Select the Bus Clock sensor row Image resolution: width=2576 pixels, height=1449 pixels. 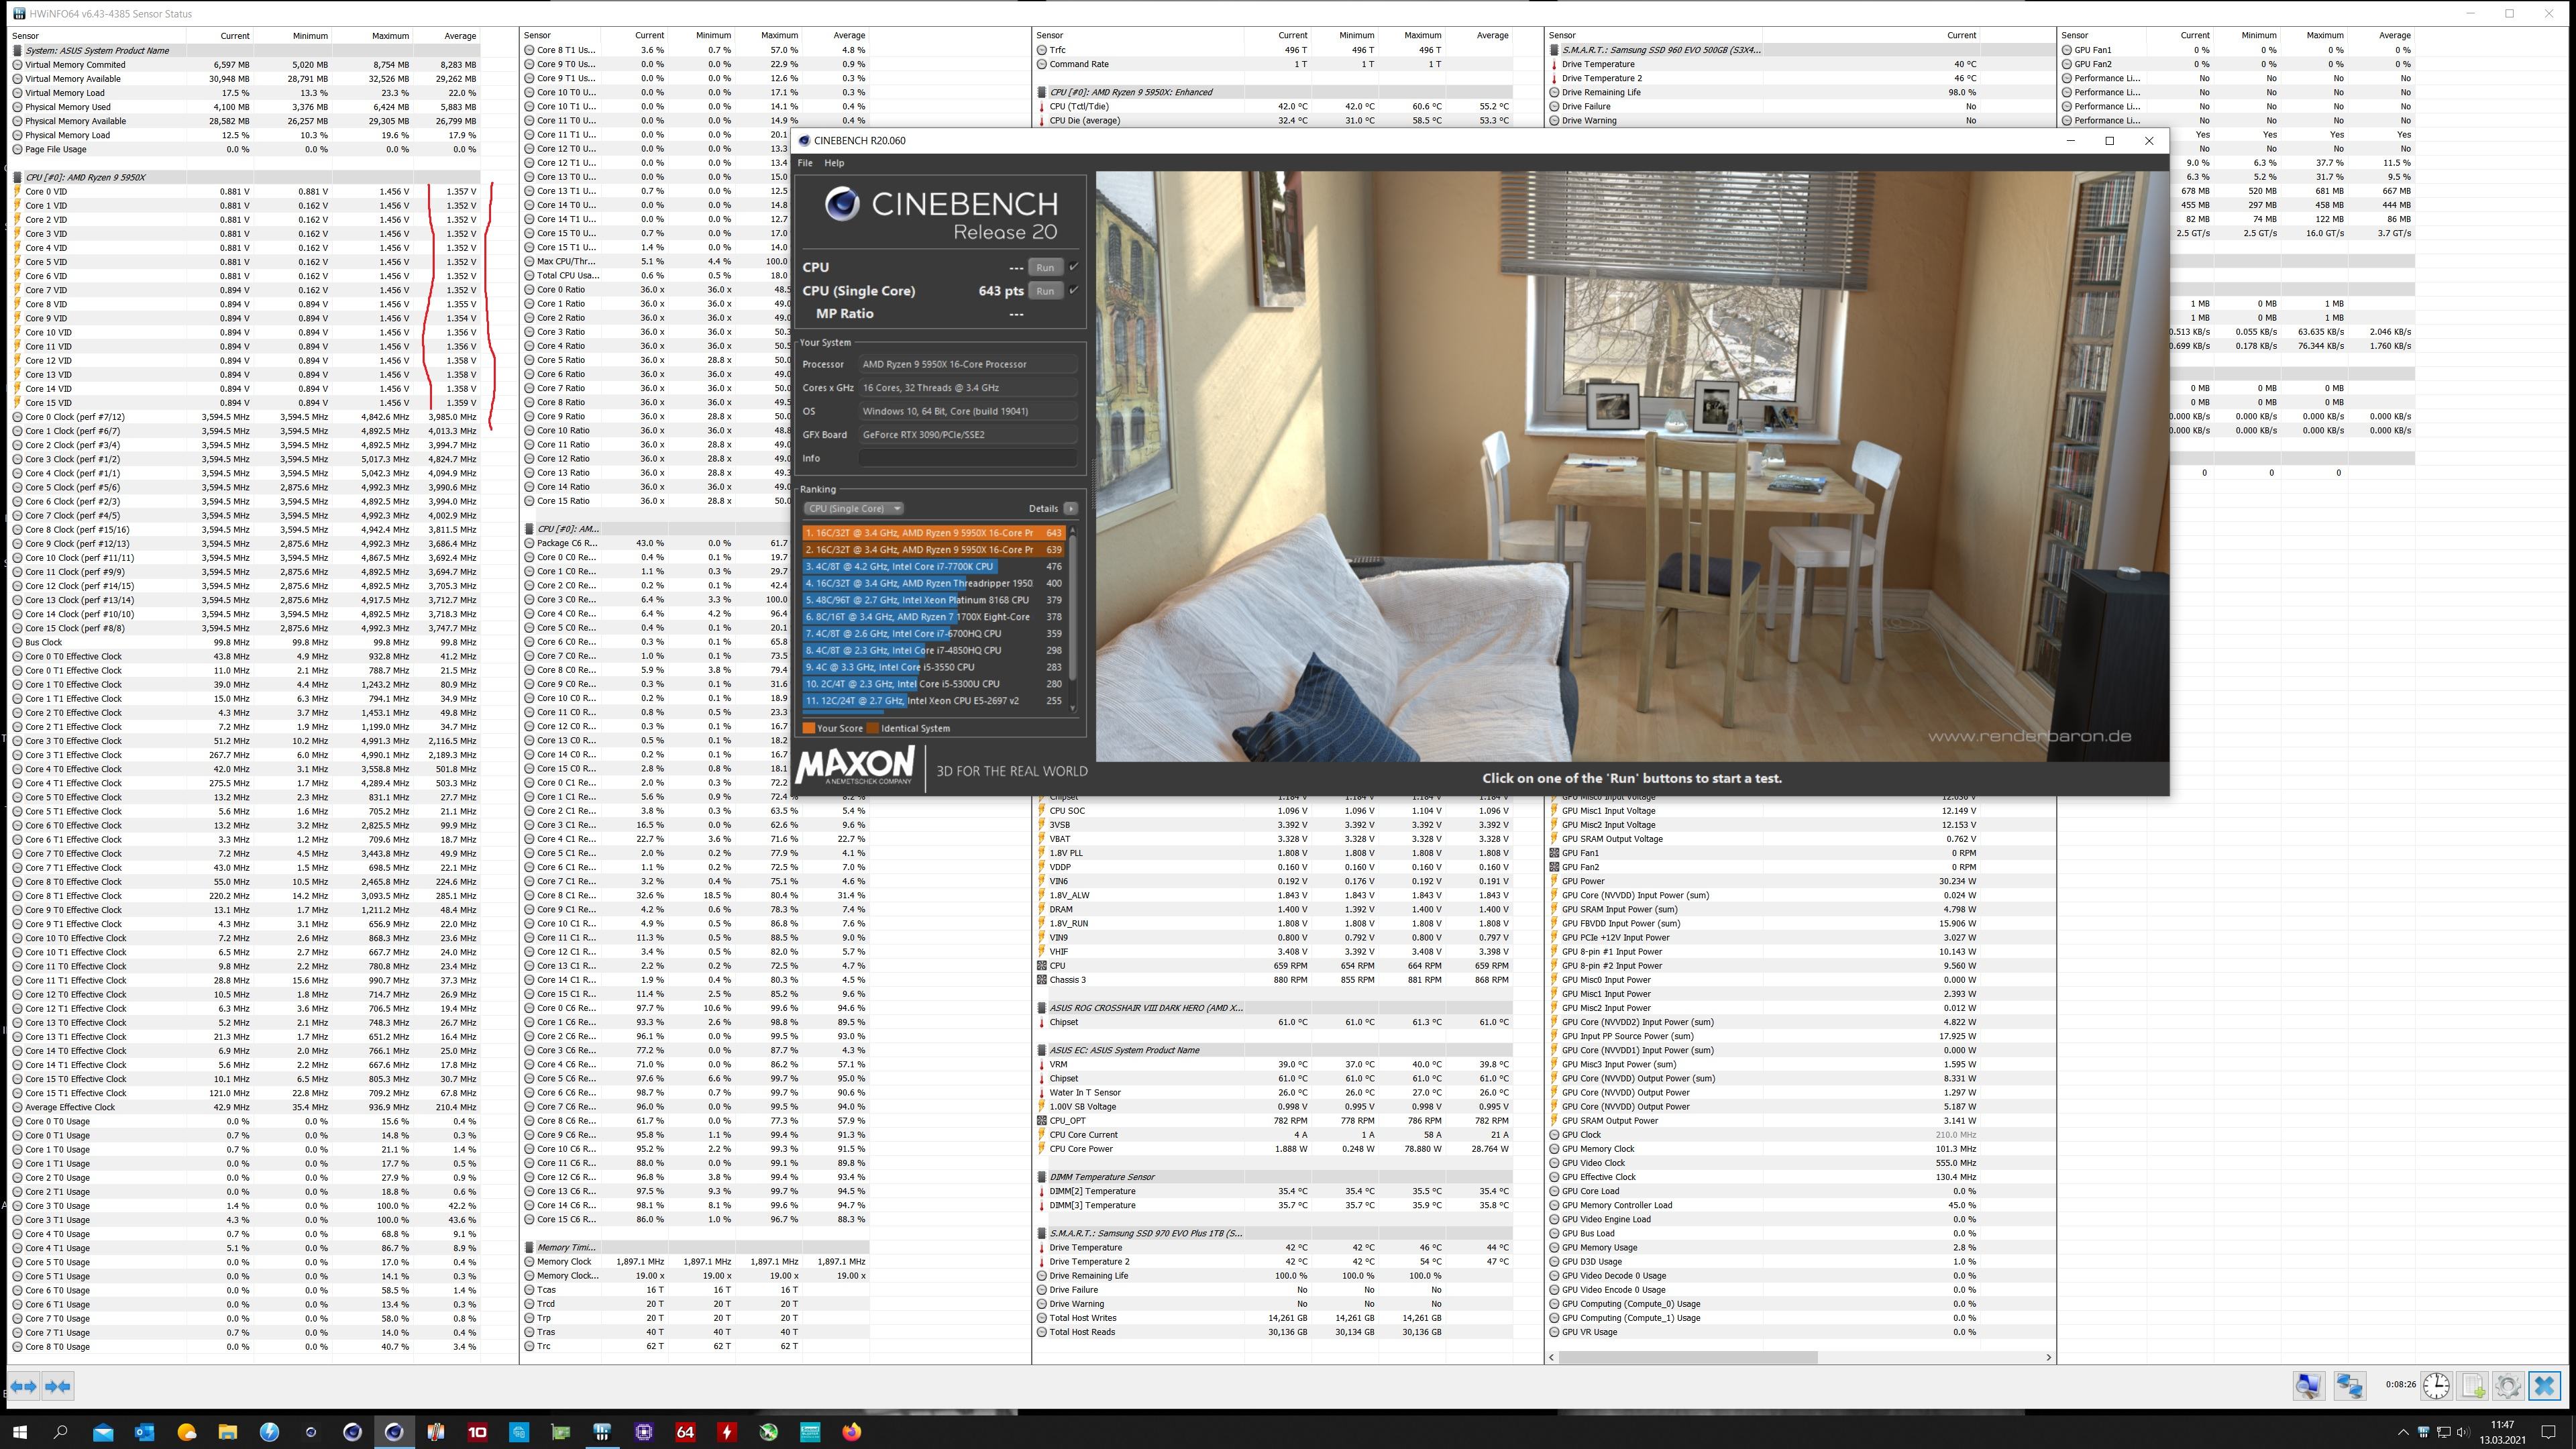point(245,642)
